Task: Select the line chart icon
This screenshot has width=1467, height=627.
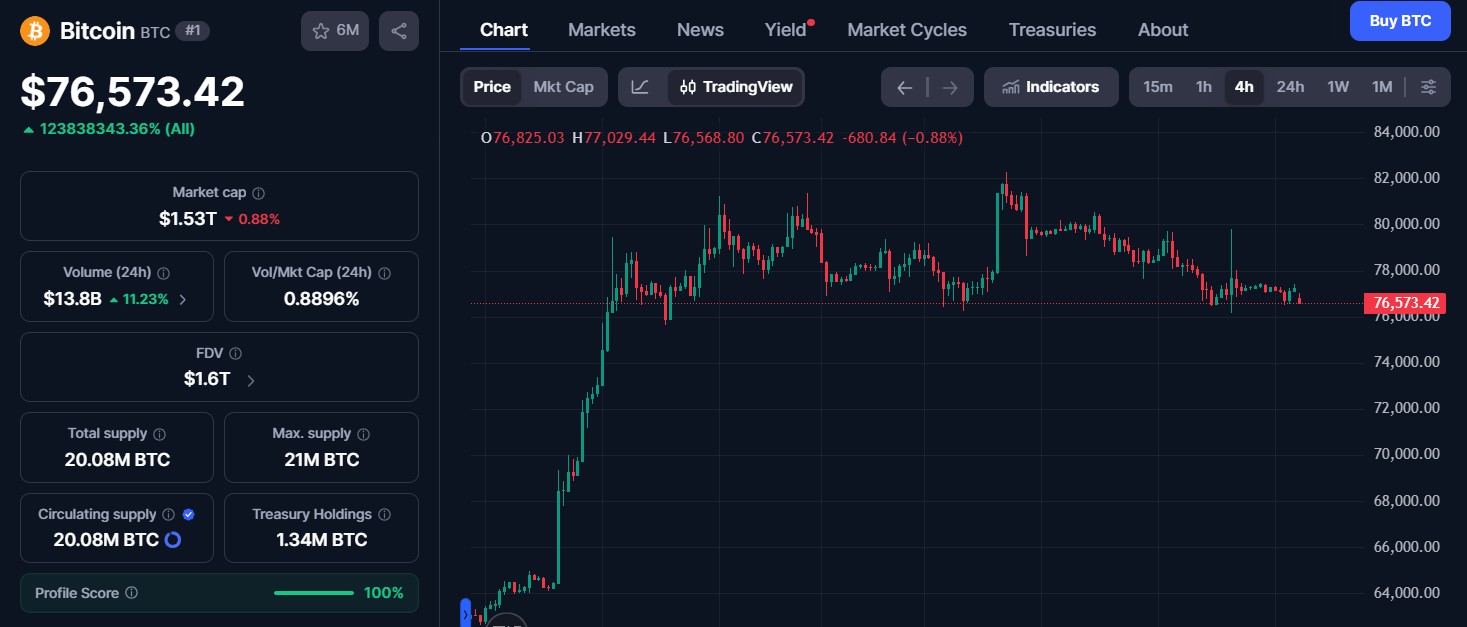Action: (x=640, y=87)
